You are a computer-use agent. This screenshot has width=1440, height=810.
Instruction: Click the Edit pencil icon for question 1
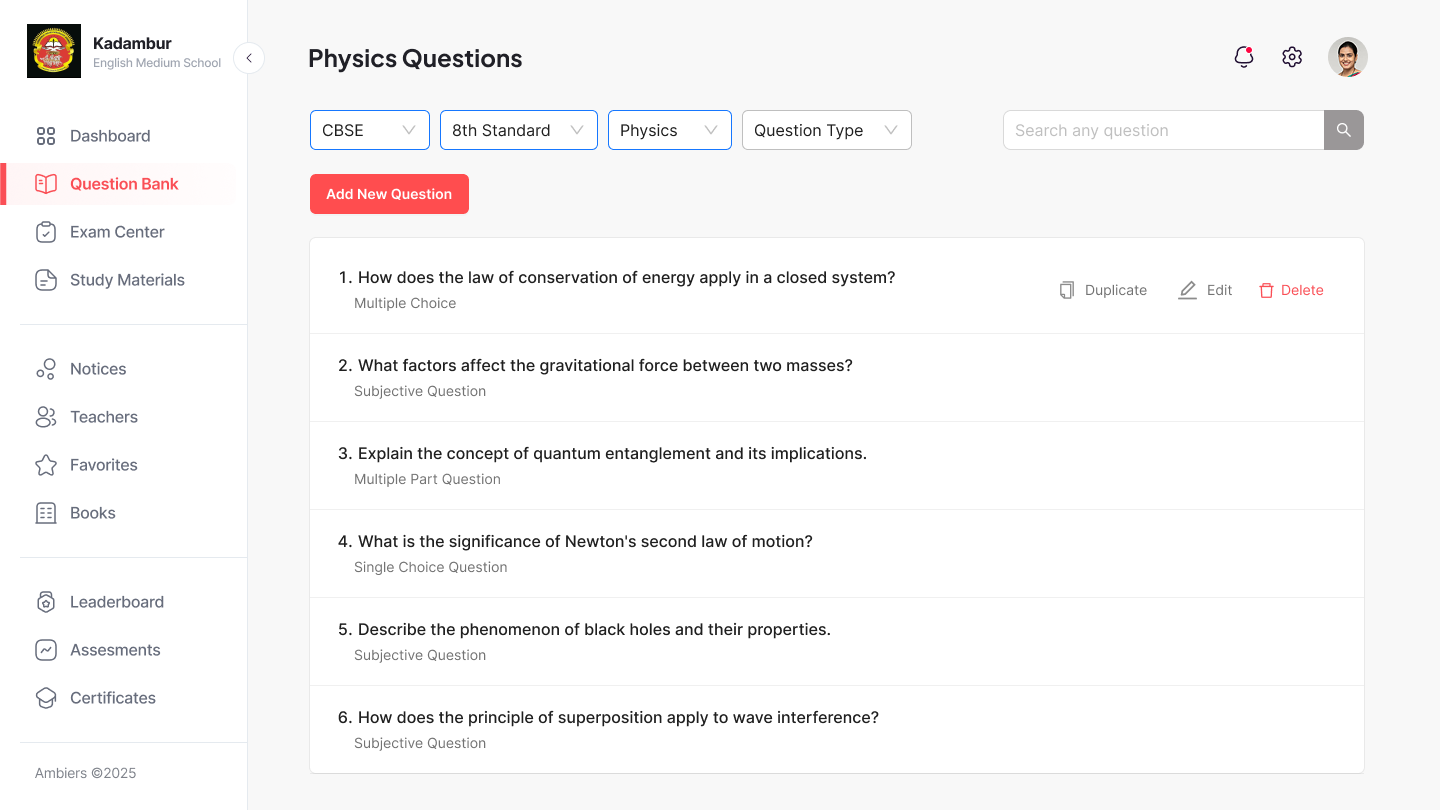[1187, 290]
